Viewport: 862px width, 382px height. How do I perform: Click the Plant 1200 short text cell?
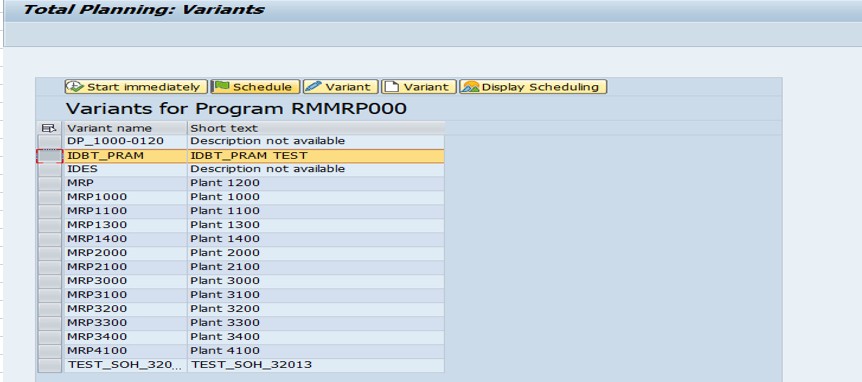point(316,183)
